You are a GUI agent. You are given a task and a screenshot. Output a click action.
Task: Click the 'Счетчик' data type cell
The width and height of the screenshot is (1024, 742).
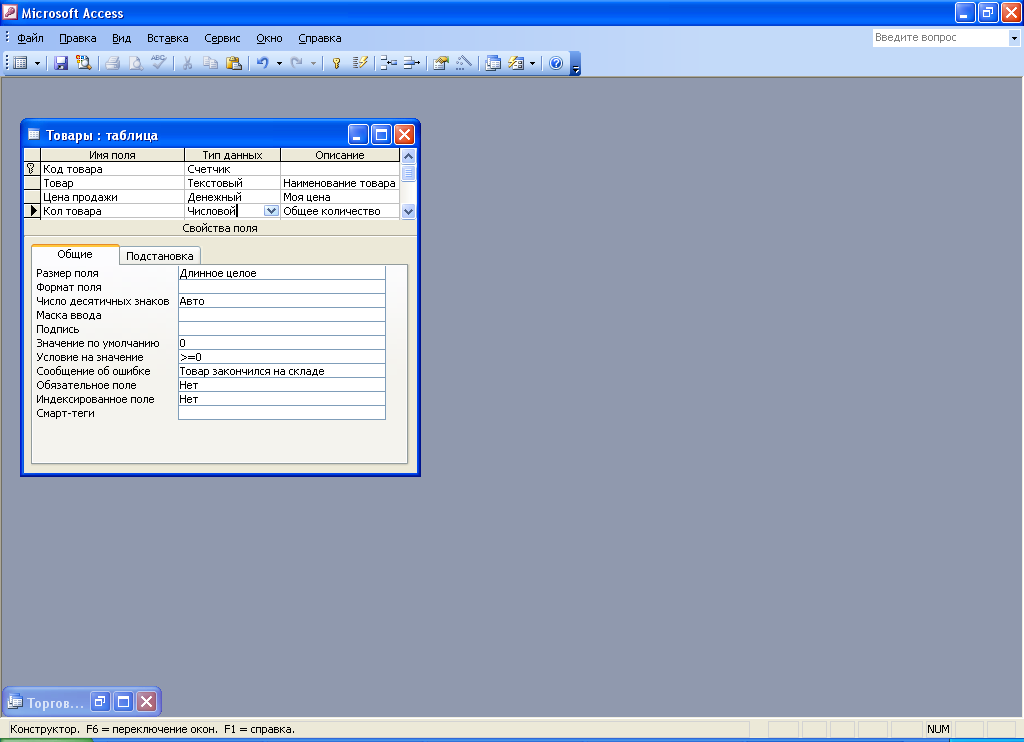(x=232, y=169)
